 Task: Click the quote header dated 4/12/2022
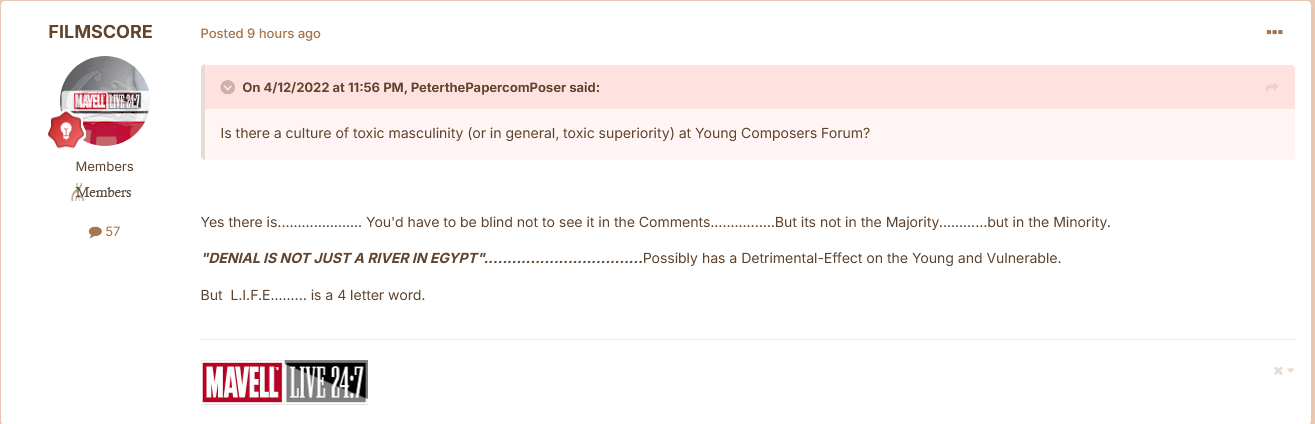tap(421, 87)
